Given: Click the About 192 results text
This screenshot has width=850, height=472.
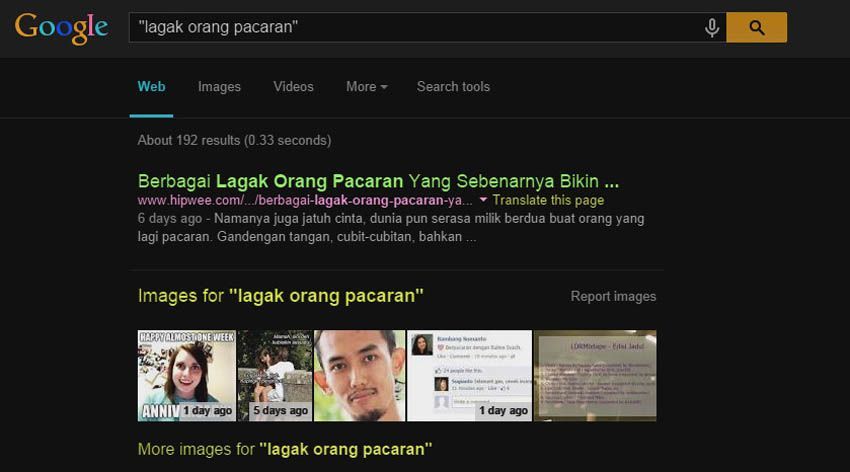Looking at the screenshot, I should [x=234, y=140].
